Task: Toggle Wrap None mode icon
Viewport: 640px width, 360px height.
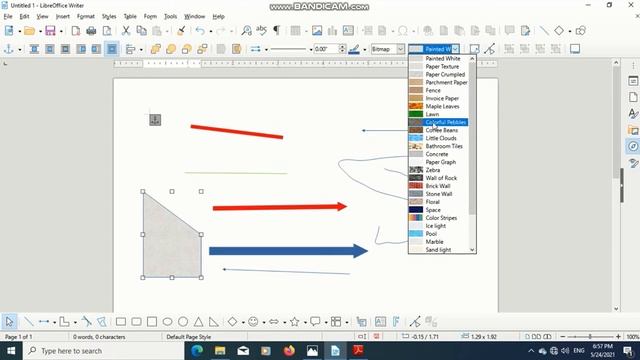Action: pyautogui.click(x=34, y=49)
